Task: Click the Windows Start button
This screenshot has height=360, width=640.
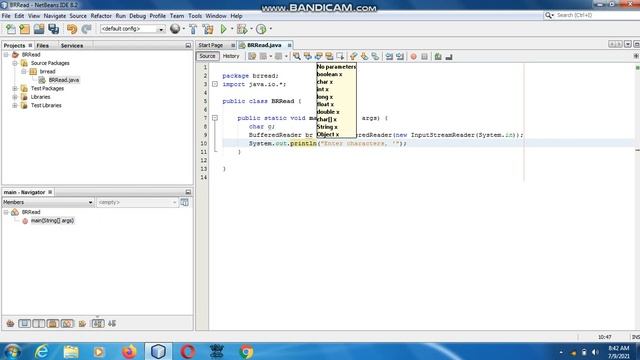Action: point(13,351)
